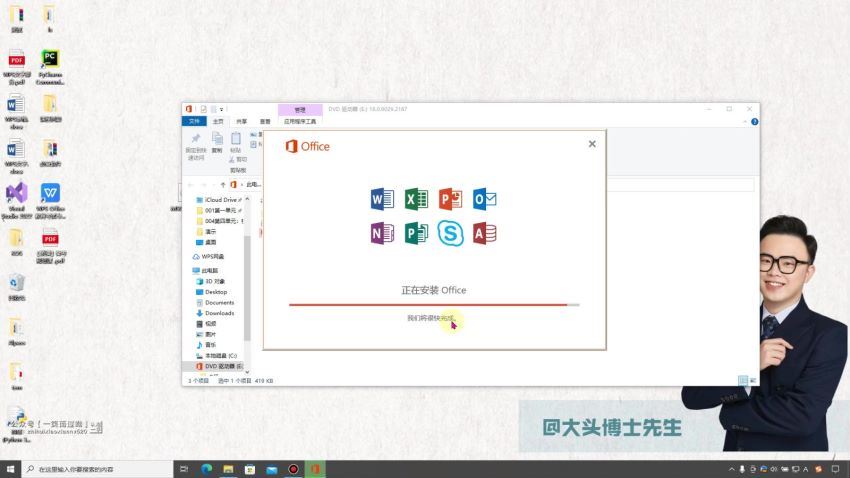Viewport: 850px width, 478px height.
Task: Click the Excel icon in installer
Action: 416,199
